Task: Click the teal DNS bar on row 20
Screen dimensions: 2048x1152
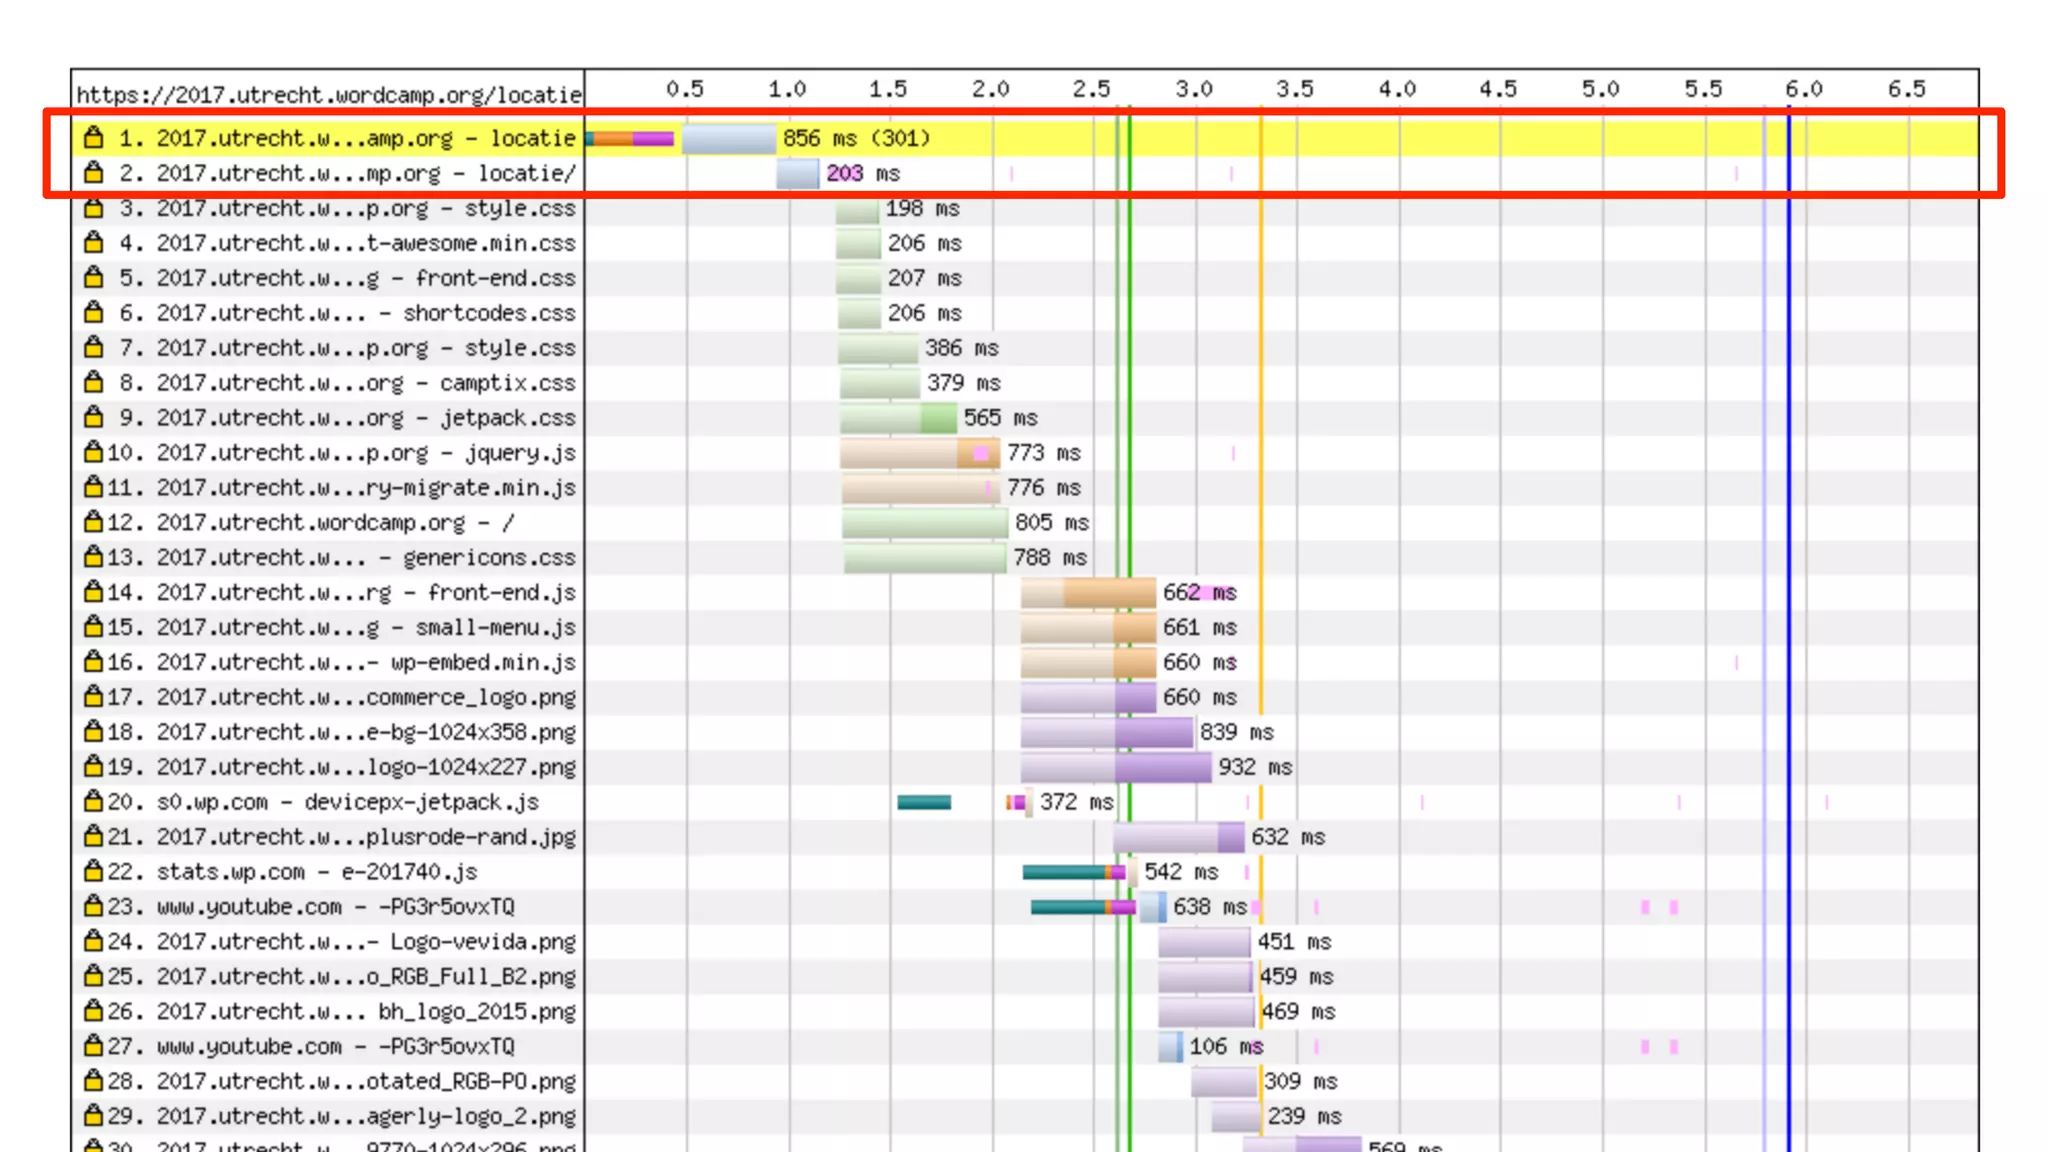Action: pyautogui.click(x=924, y=802)
